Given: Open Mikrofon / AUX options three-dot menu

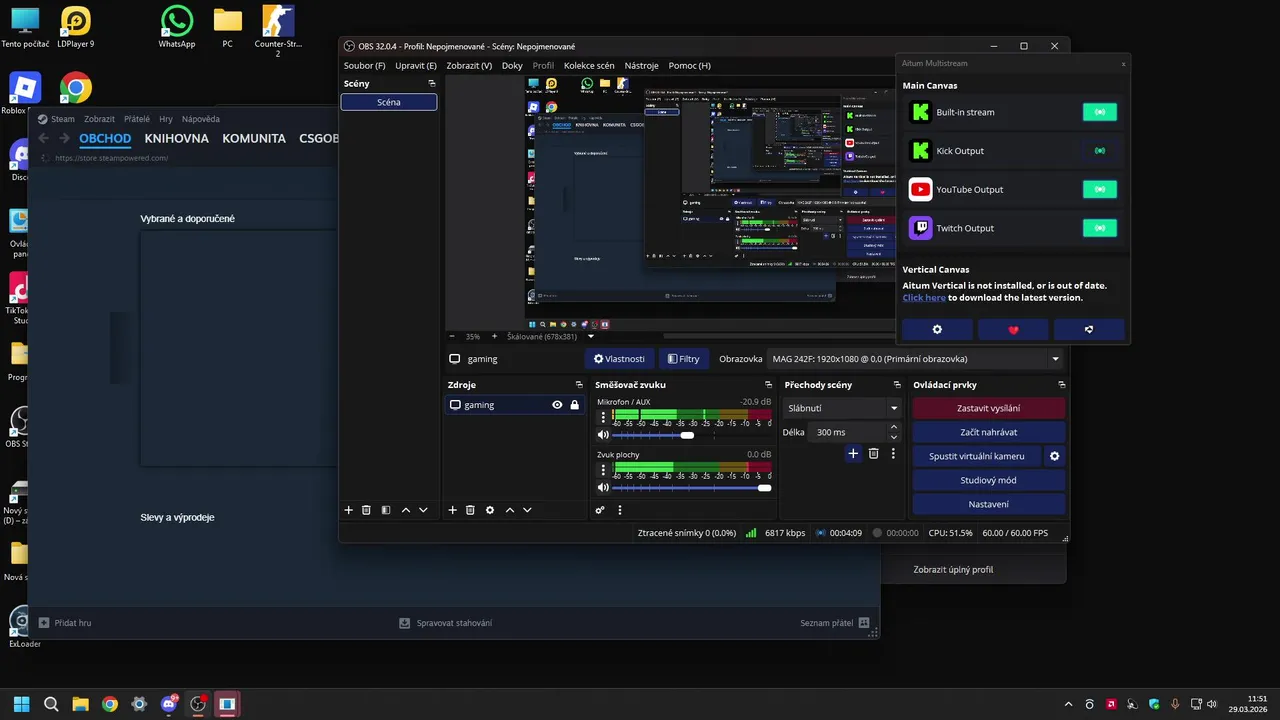Looking at the screenshot, I should 603,417.
